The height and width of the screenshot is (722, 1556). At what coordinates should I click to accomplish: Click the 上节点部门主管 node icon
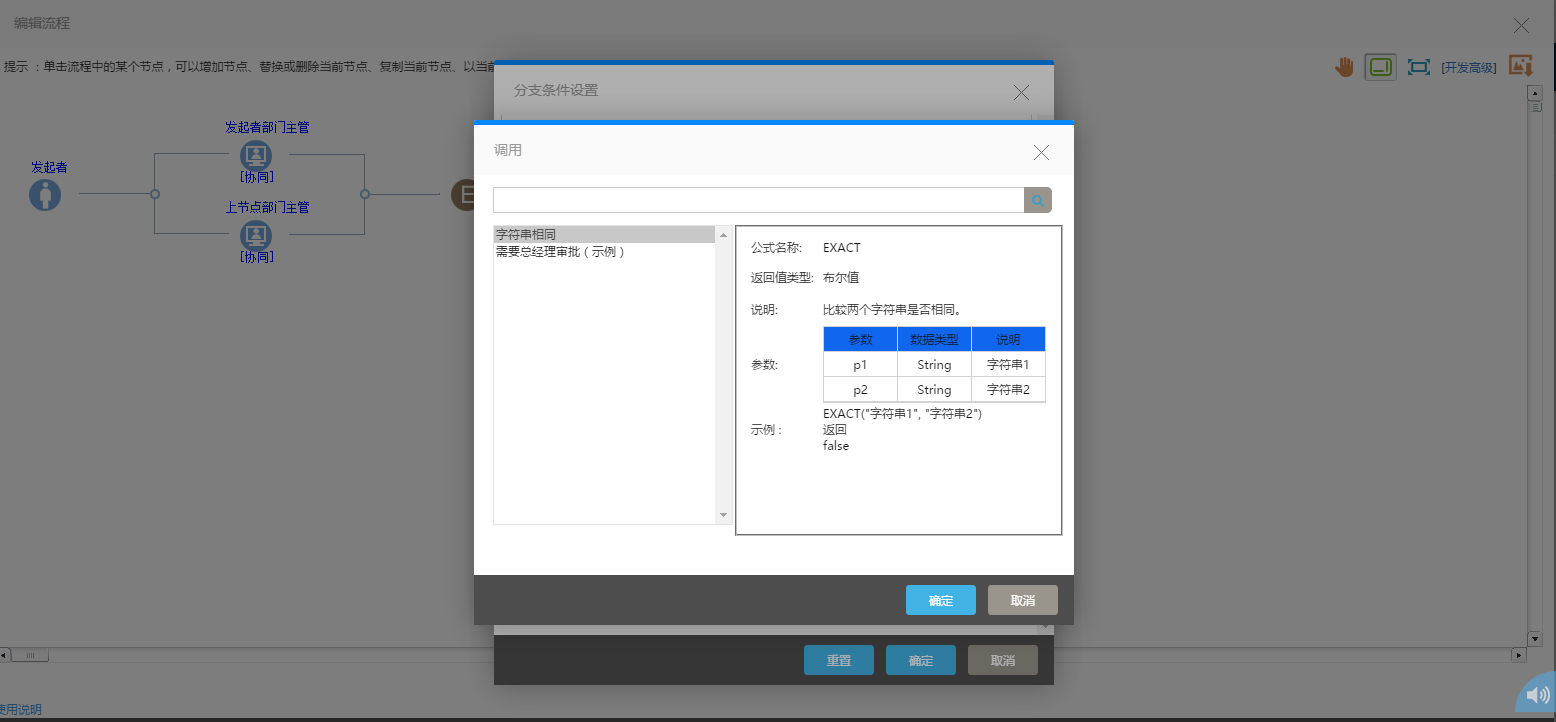pyautogui.click(x=256, y=235)
